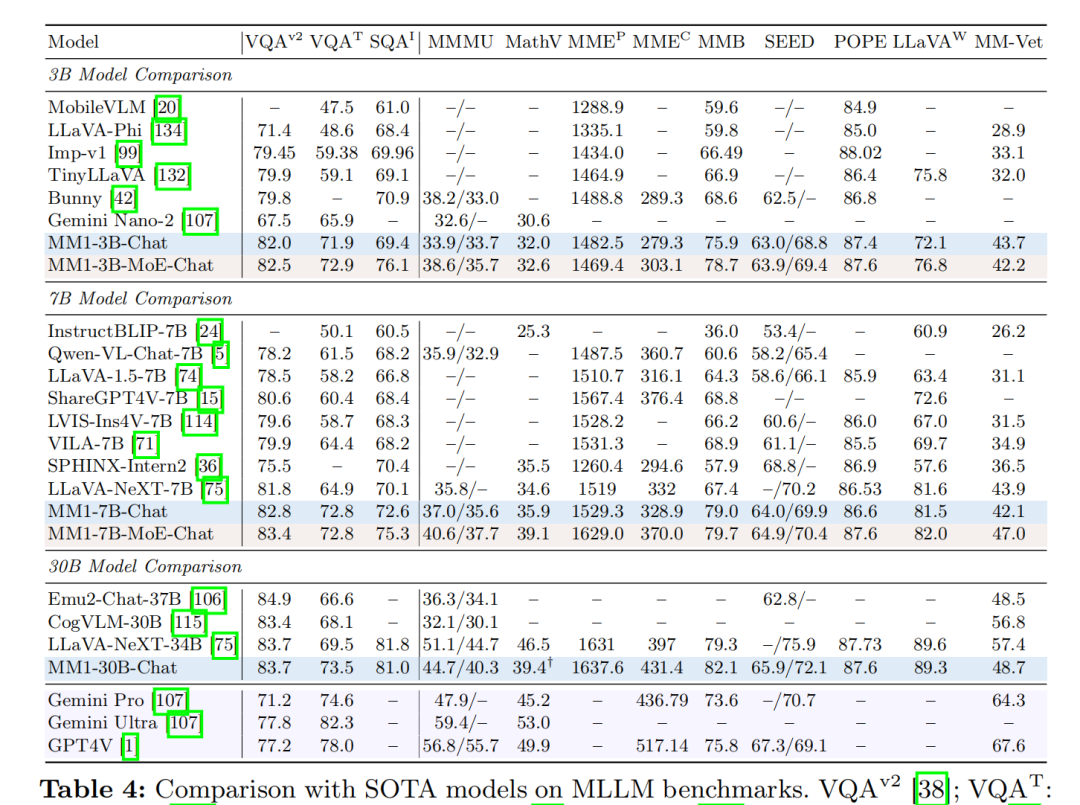Click the "MathV" column header
The image size is (1080, 805).
click(x=533, y=42)
